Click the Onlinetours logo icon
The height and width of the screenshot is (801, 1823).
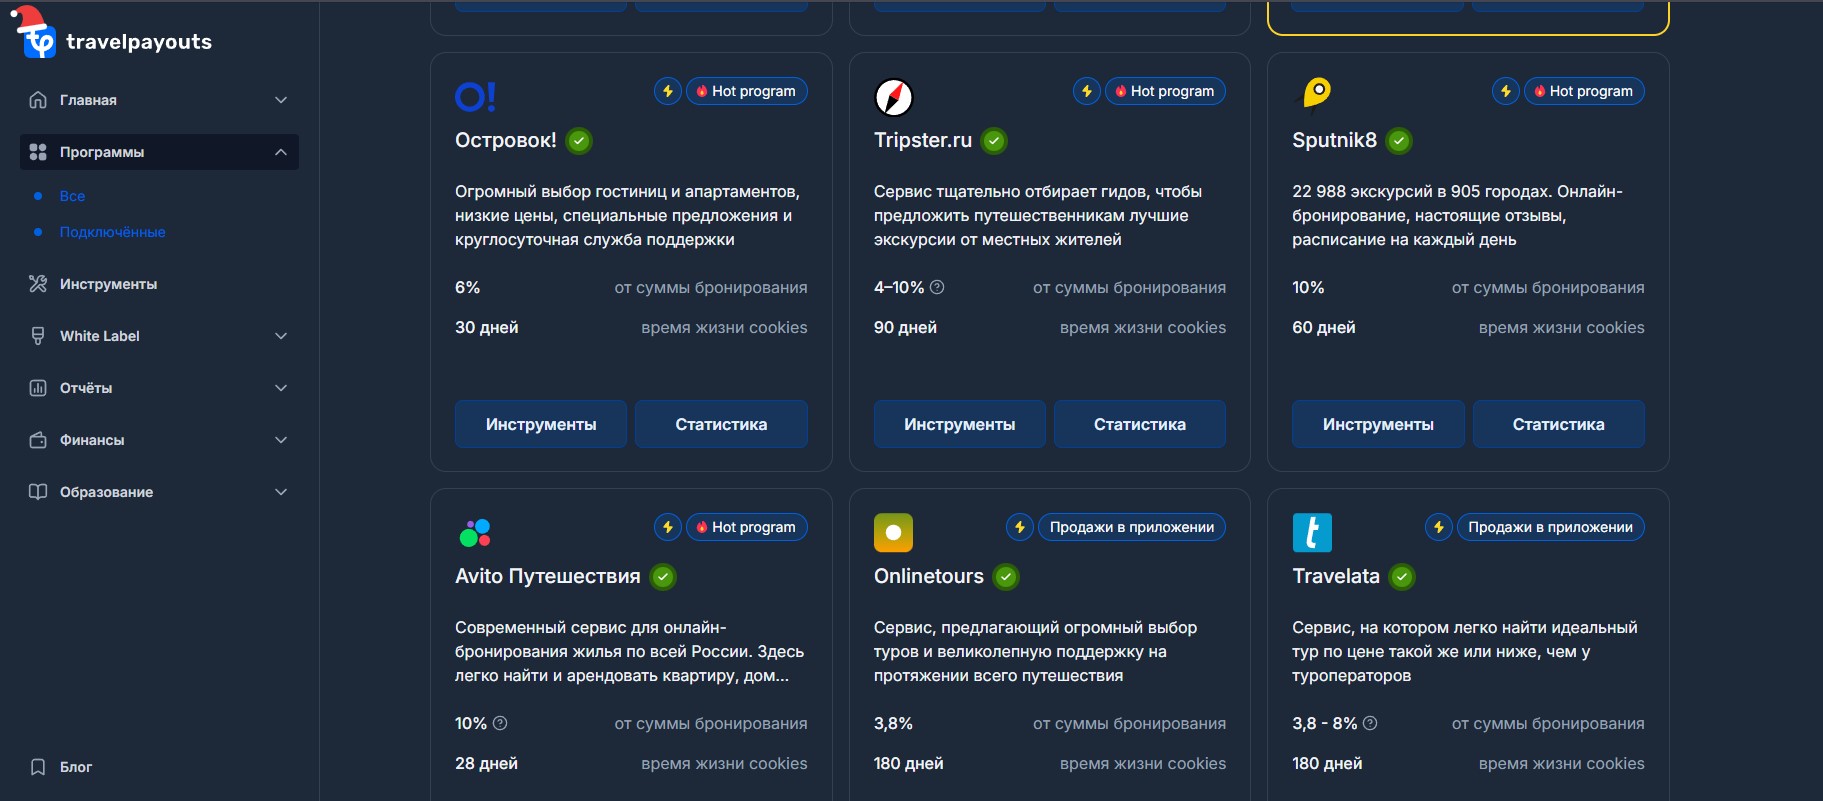point(893,533)
